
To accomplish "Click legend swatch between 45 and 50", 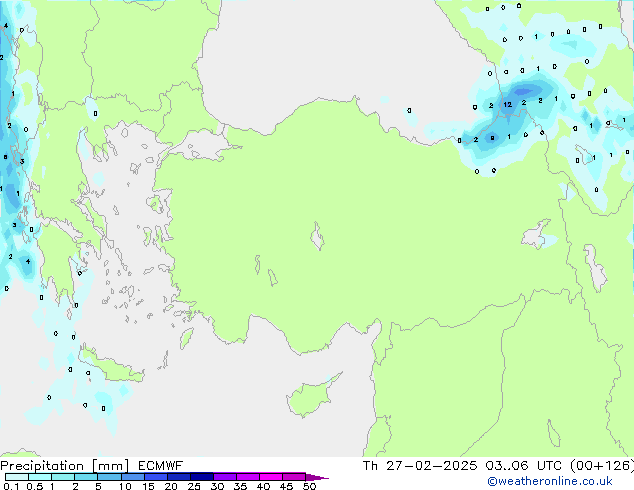I will coord(294,477).
